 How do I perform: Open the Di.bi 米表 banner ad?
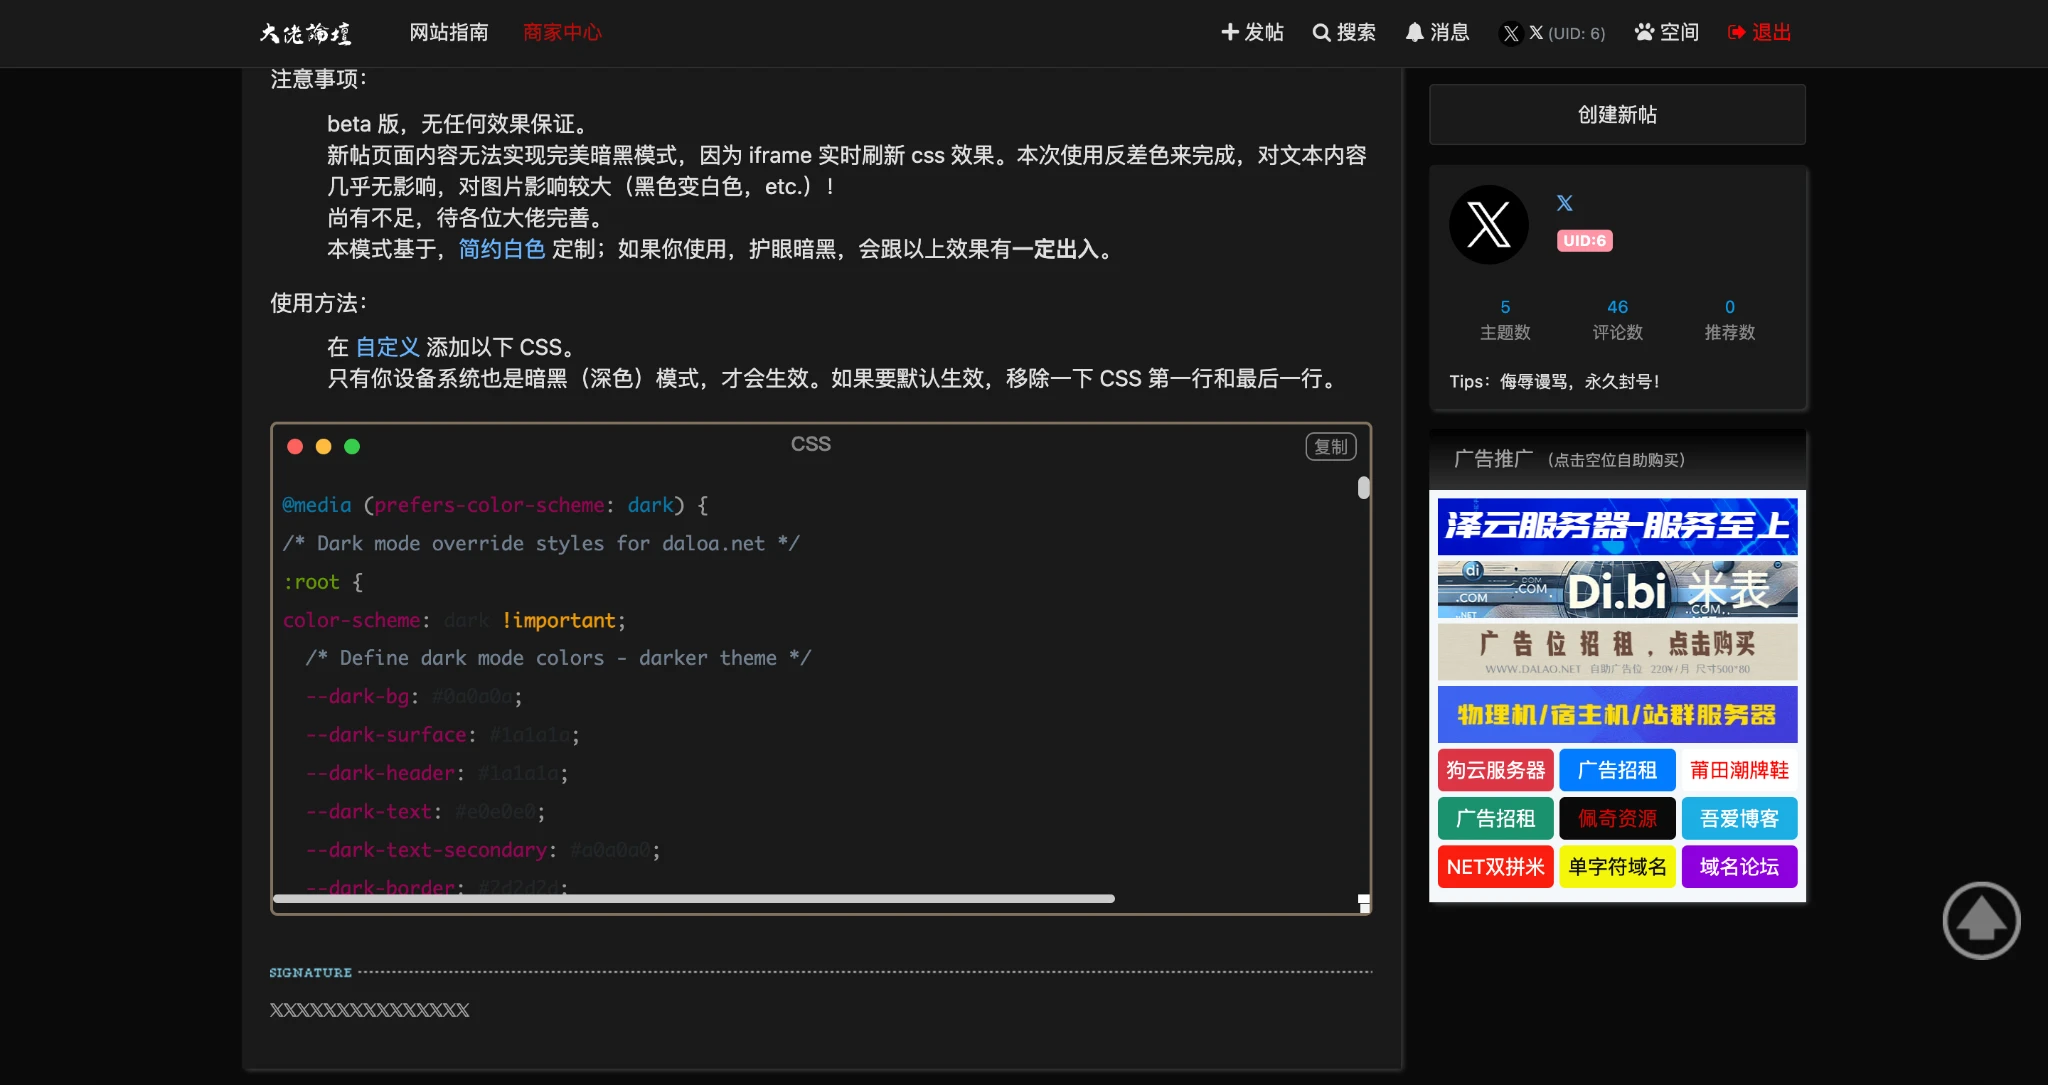1617,590
